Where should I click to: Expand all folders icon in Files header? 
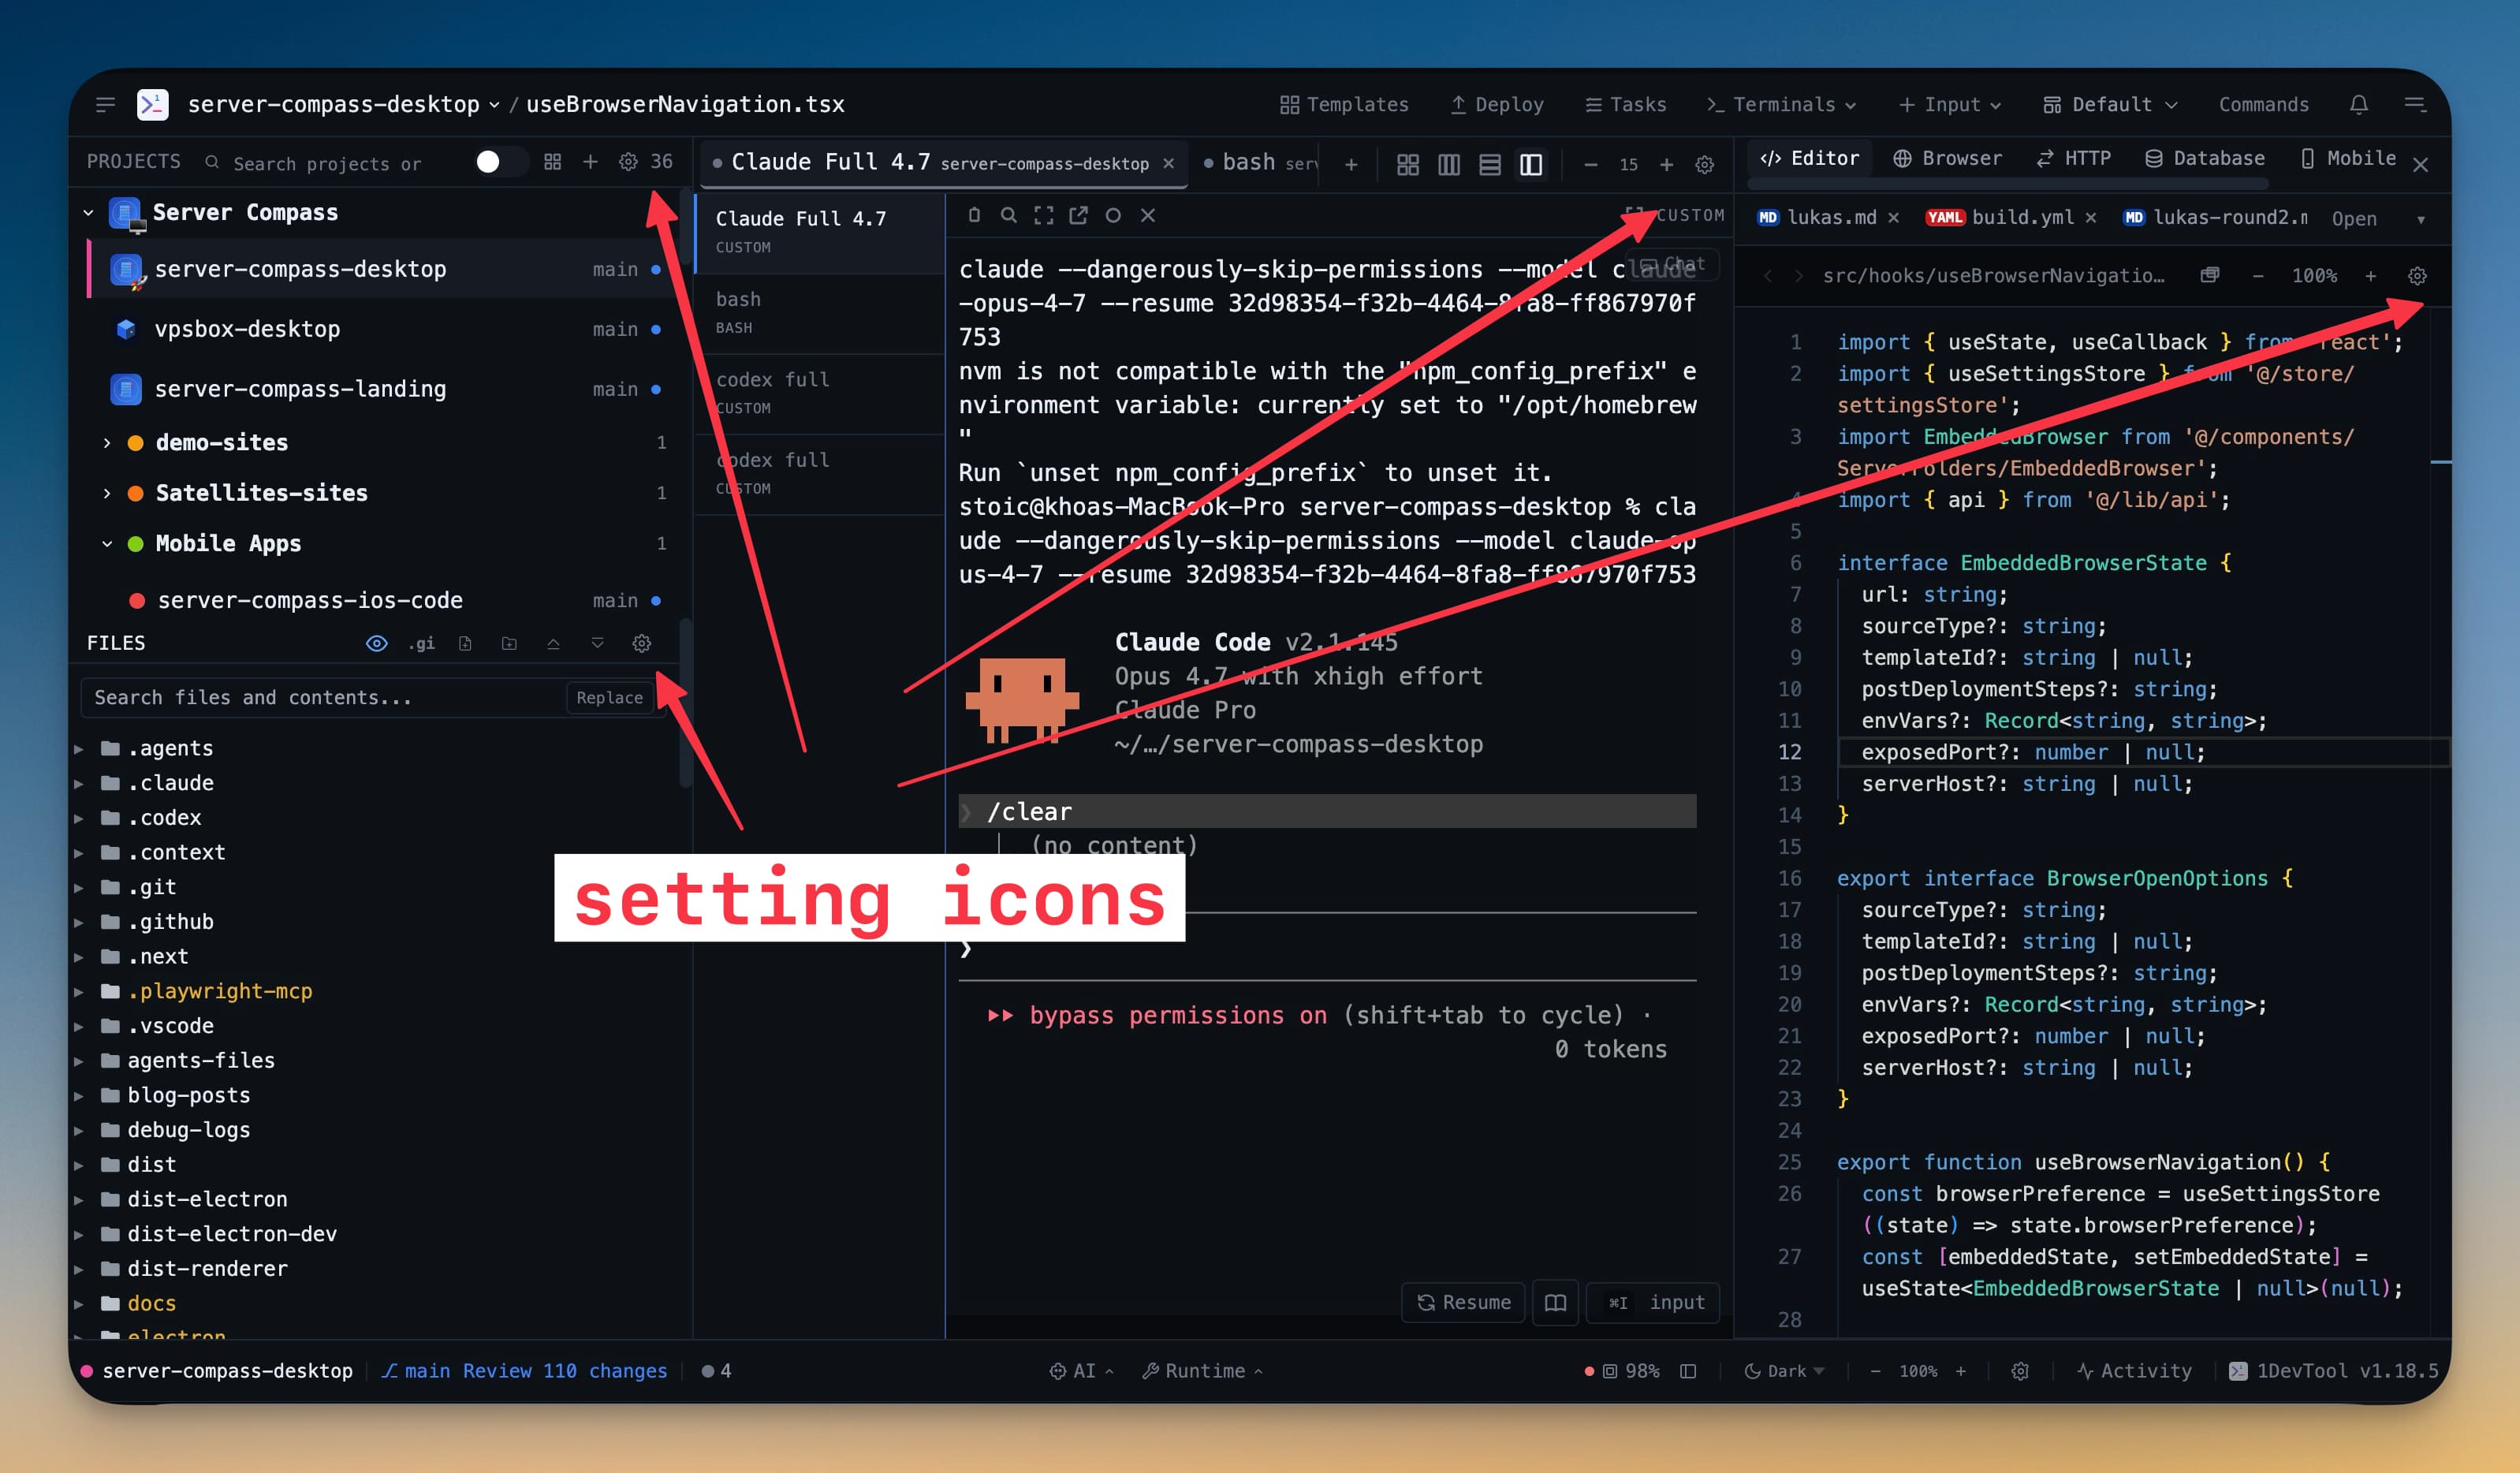(x=597, y=643)
